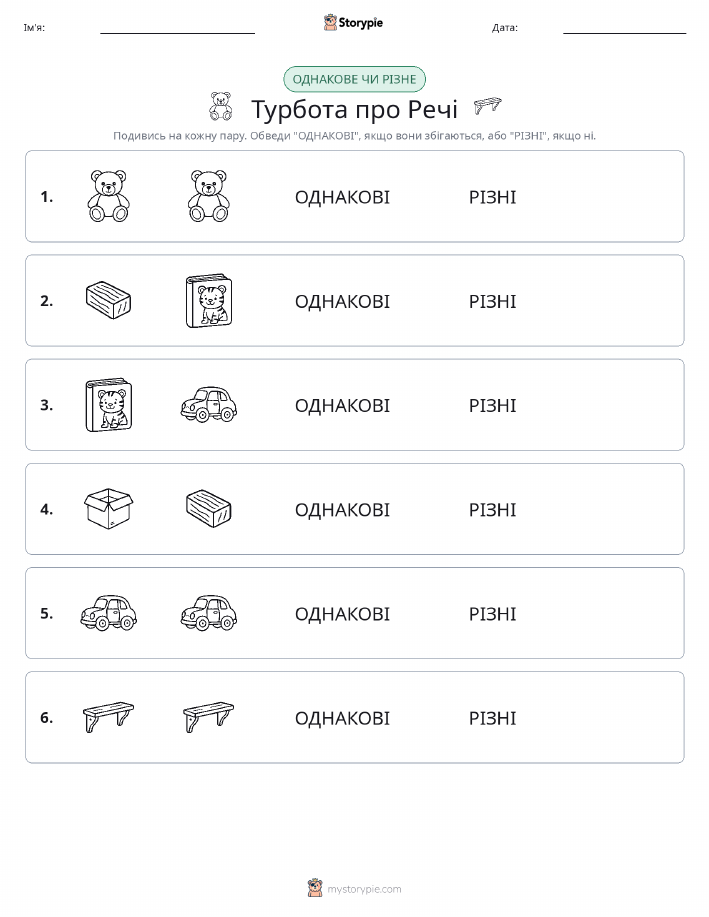Screen dimensions: 709x917
Task: Click the open cardboard box in row 4
Action: pos(108,509)
